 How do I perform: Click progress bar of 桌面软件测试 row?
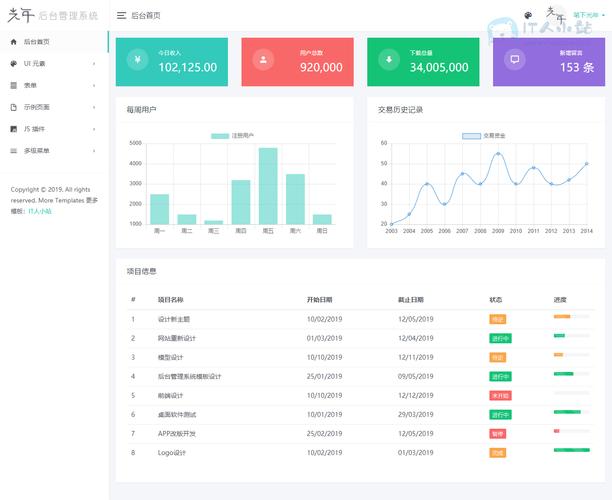(571, 412)
